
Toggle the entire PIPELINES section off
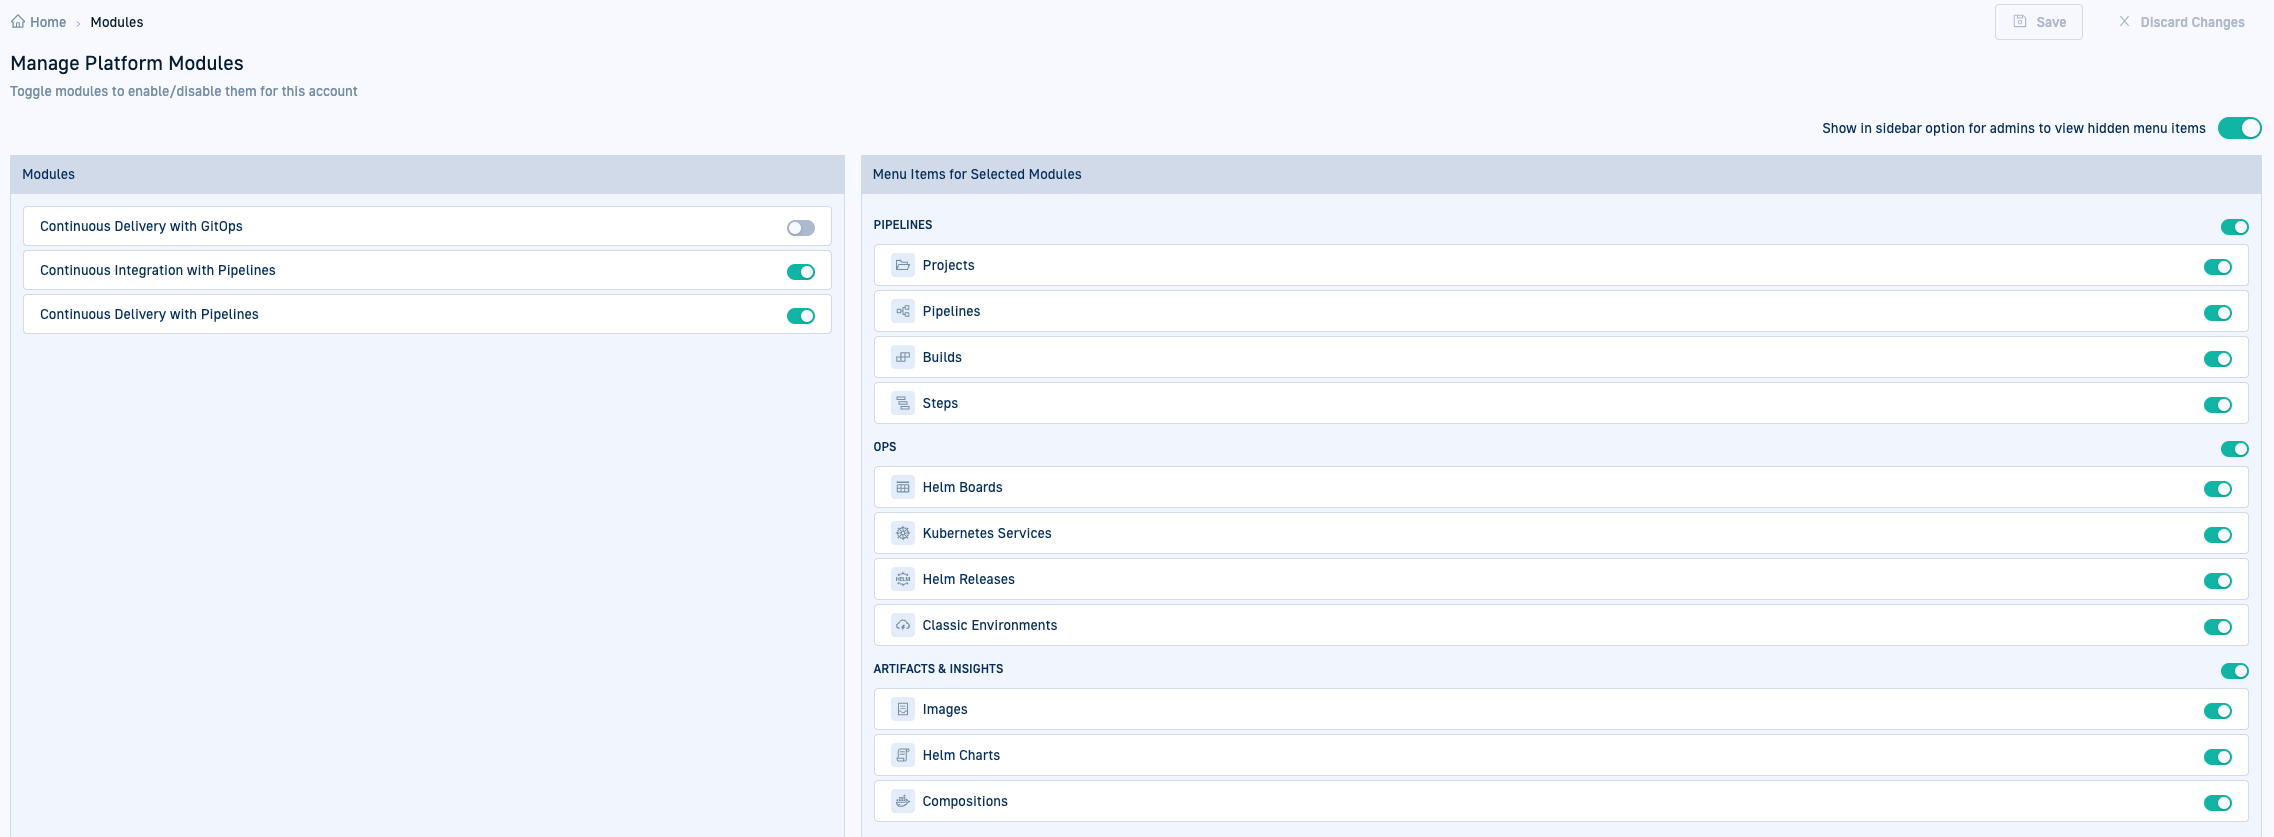(2234, 227)
